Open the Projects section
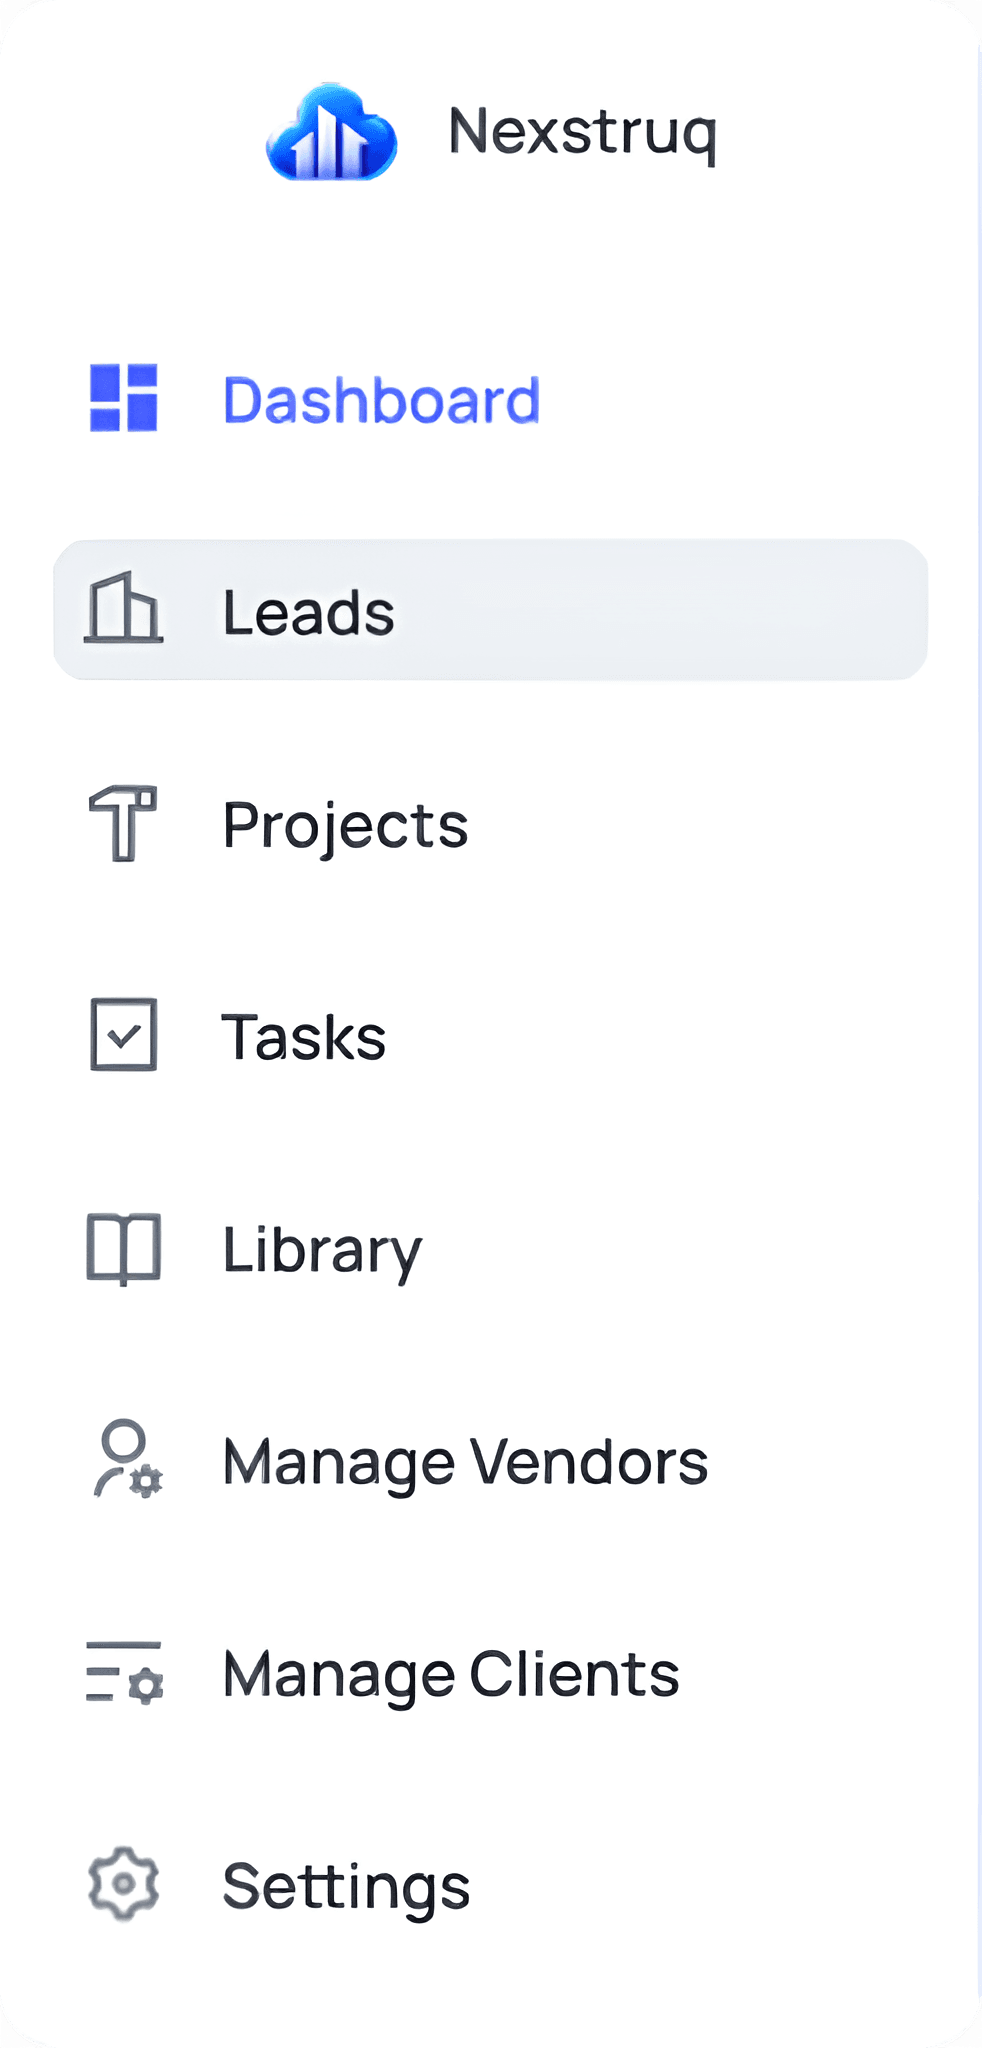This screenshot has width=982, height=2048. 345,824
